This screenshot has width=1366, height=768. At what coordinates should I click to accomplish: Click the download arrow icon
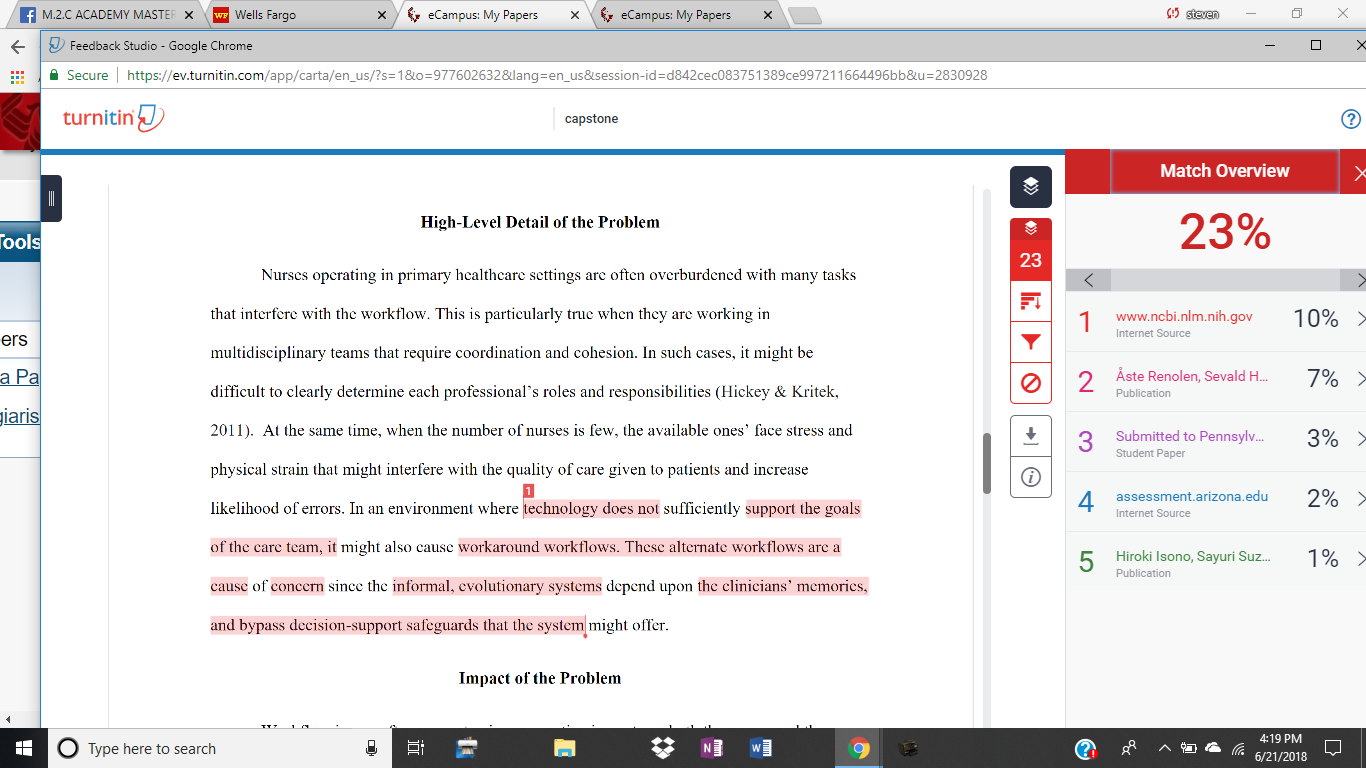(1031, 436)
